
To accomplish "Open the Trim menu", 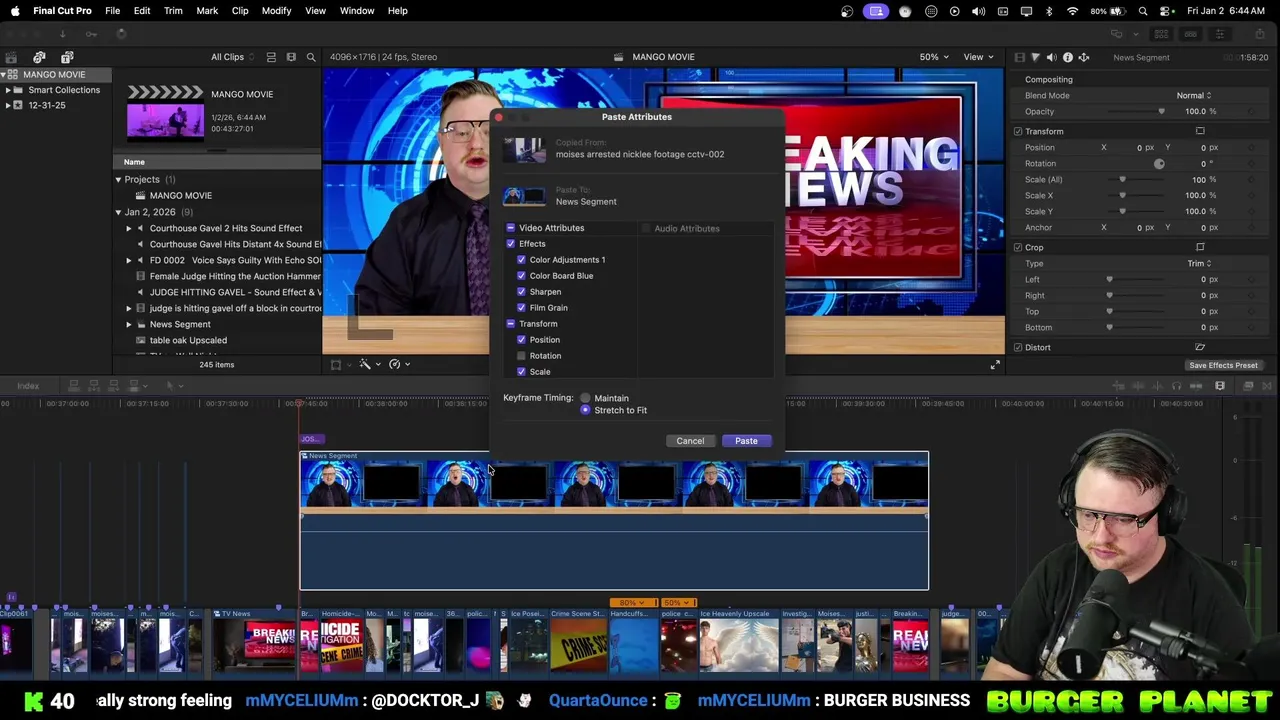I will pyautogui.click(x=173, y=11).
